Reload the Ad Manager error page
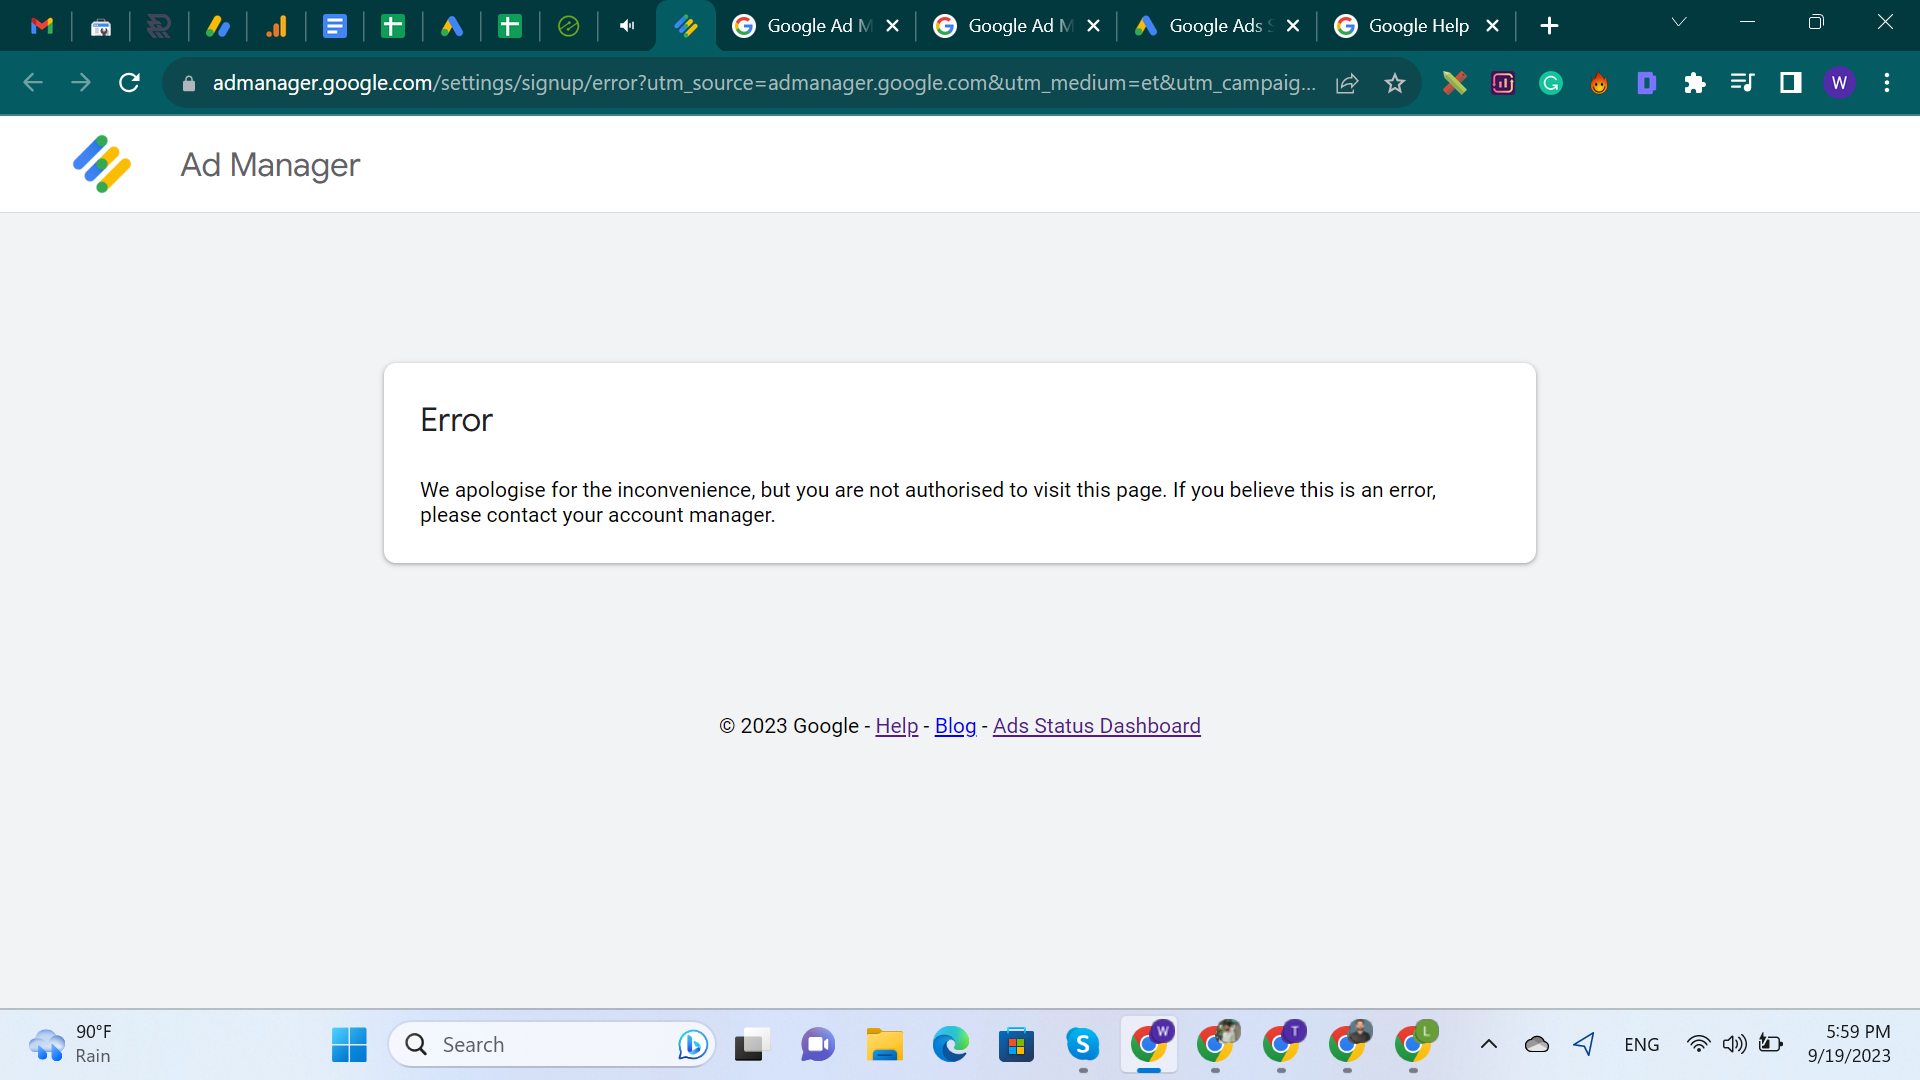This screenshot has width=1920, height=1080. point(129,83)
